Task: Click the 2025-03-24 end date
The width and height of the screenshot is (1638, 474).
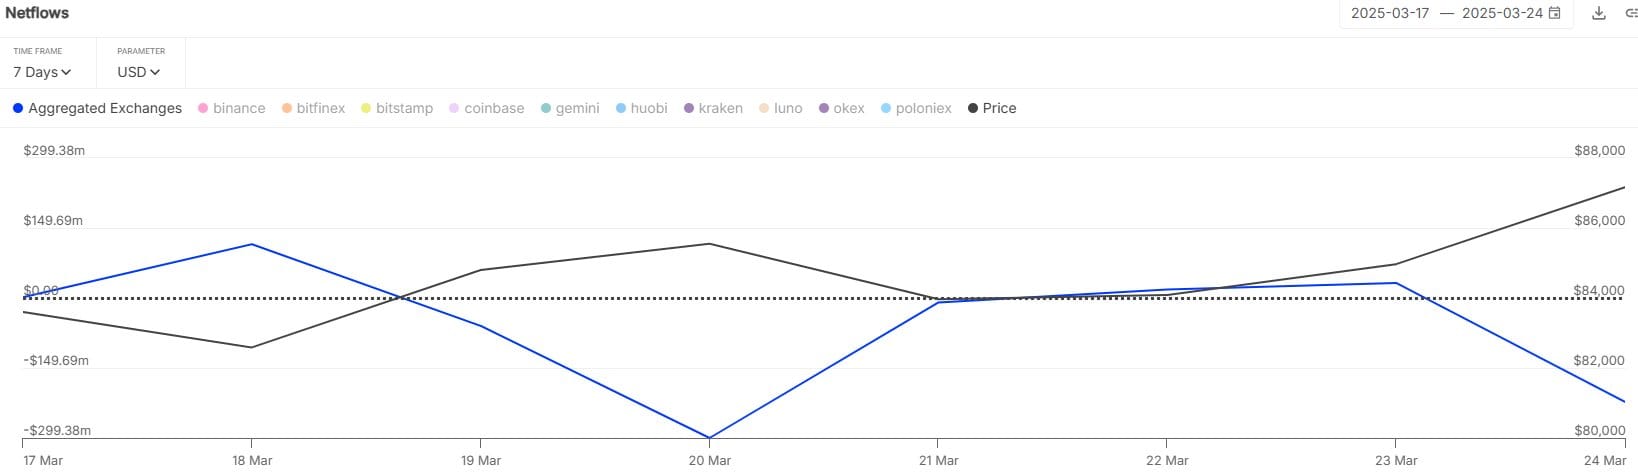Action: (x=1502, y=13)
